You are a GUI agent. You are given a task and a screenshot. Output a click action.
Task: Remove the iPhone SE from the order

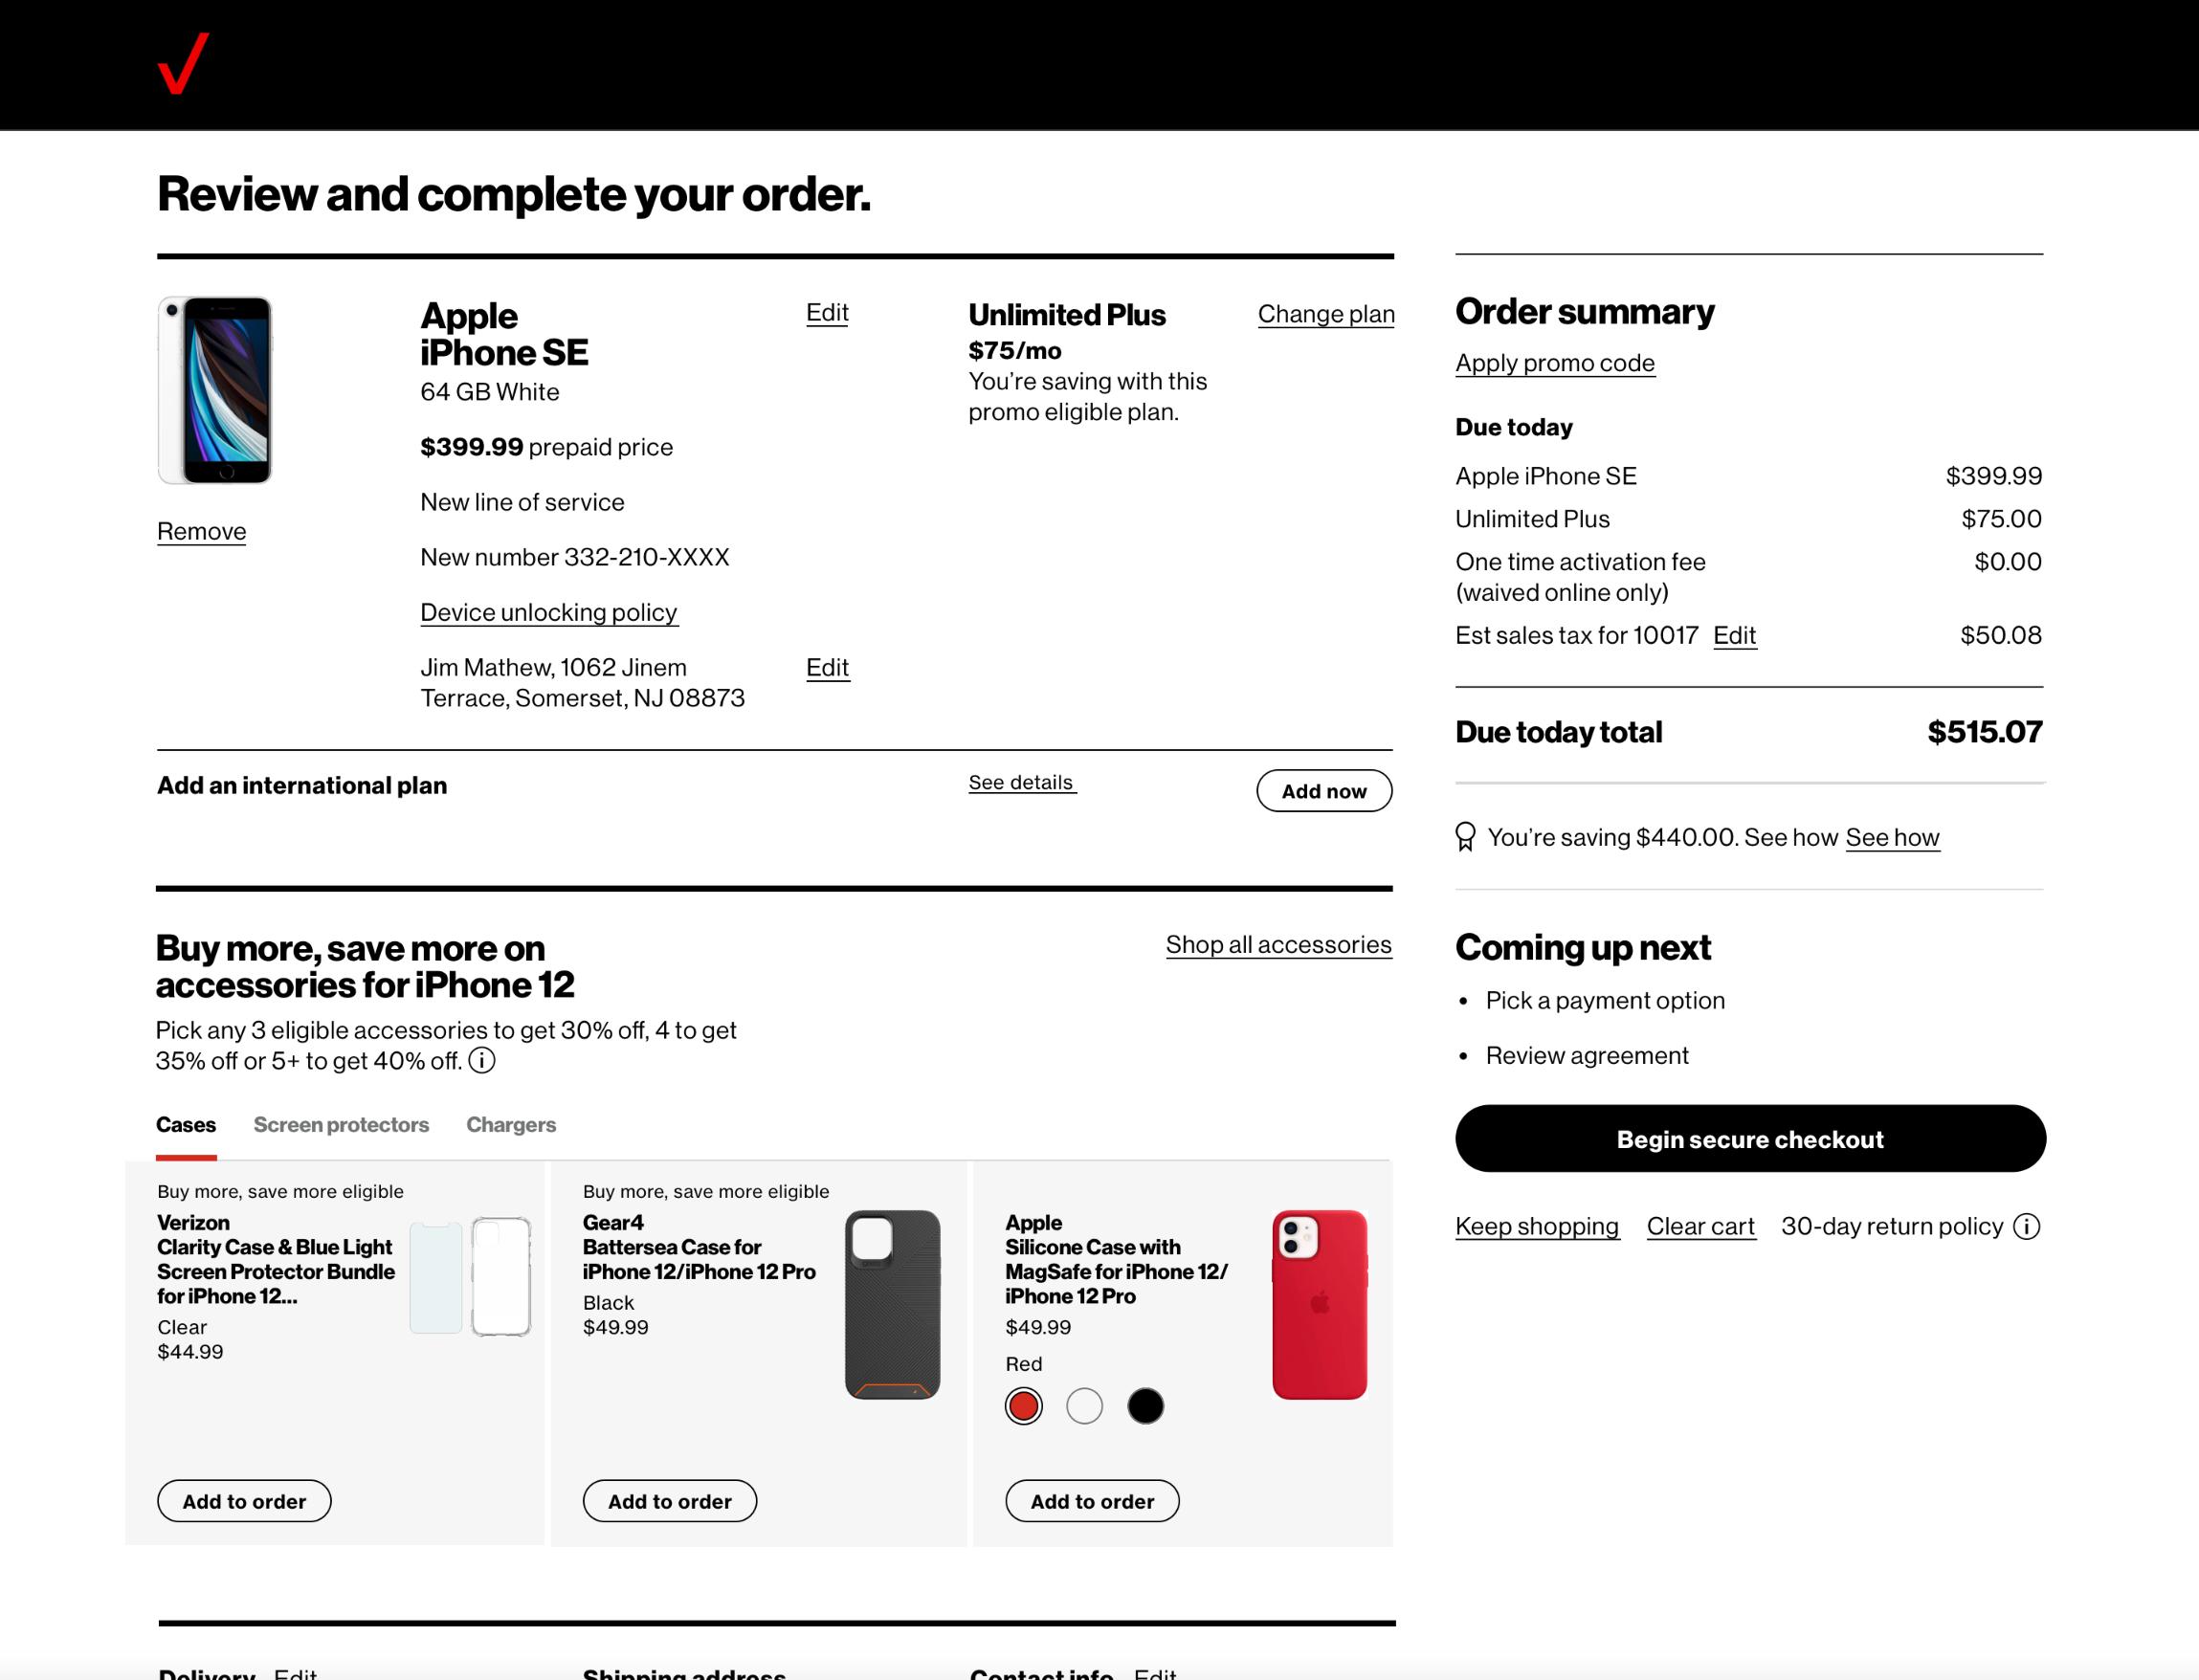[201, 531]
